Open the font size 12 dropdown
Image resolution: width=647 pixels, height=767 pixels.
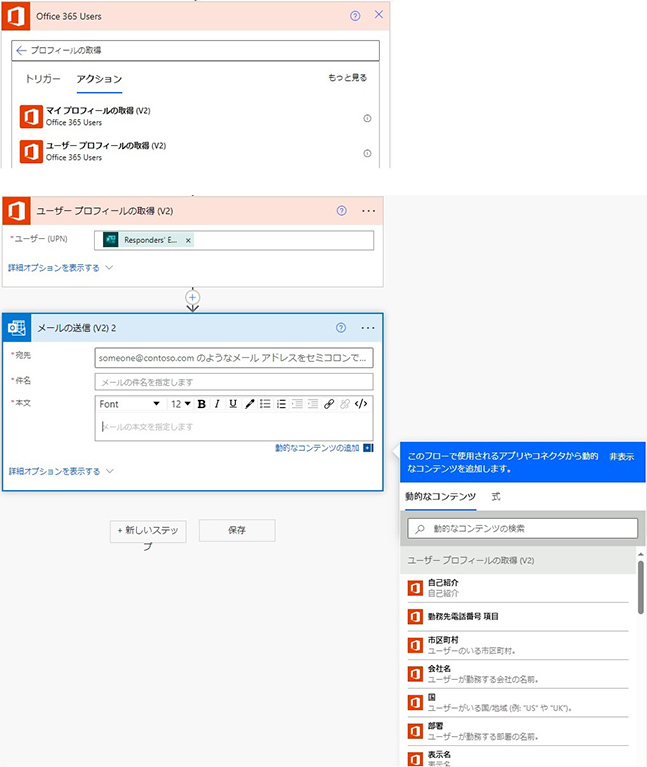coord(180,404)
